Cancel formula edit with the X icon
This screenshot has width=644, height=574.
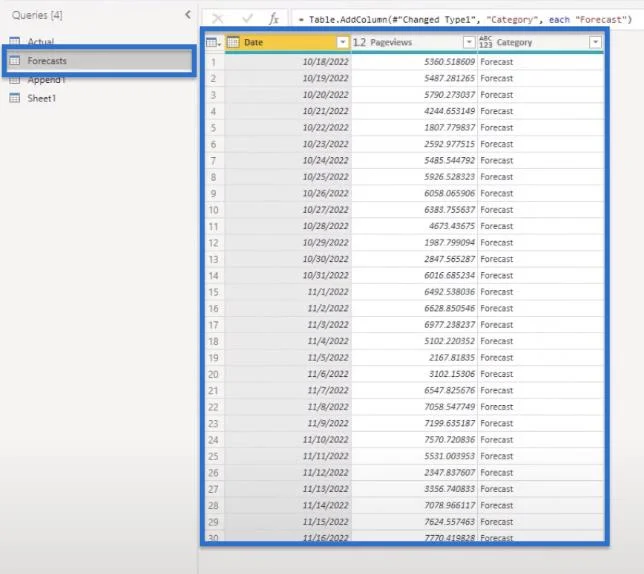click(x=218, y=18)
